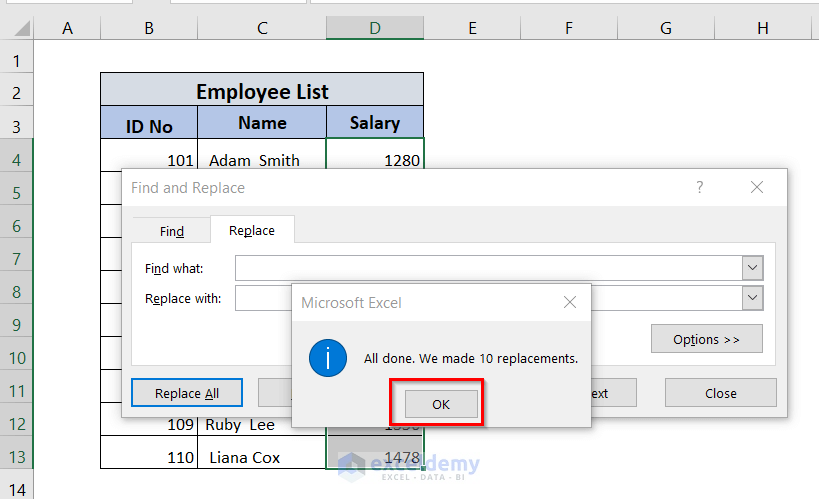Select column E header
Image resolution: width=819 pixels, height=499 pixels.
tap(472, 28)
